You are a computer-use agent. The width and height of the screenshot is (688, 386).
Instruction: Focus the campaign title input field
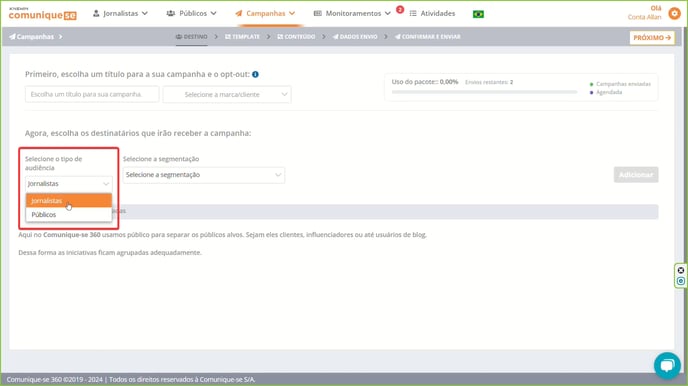(92, 94)
